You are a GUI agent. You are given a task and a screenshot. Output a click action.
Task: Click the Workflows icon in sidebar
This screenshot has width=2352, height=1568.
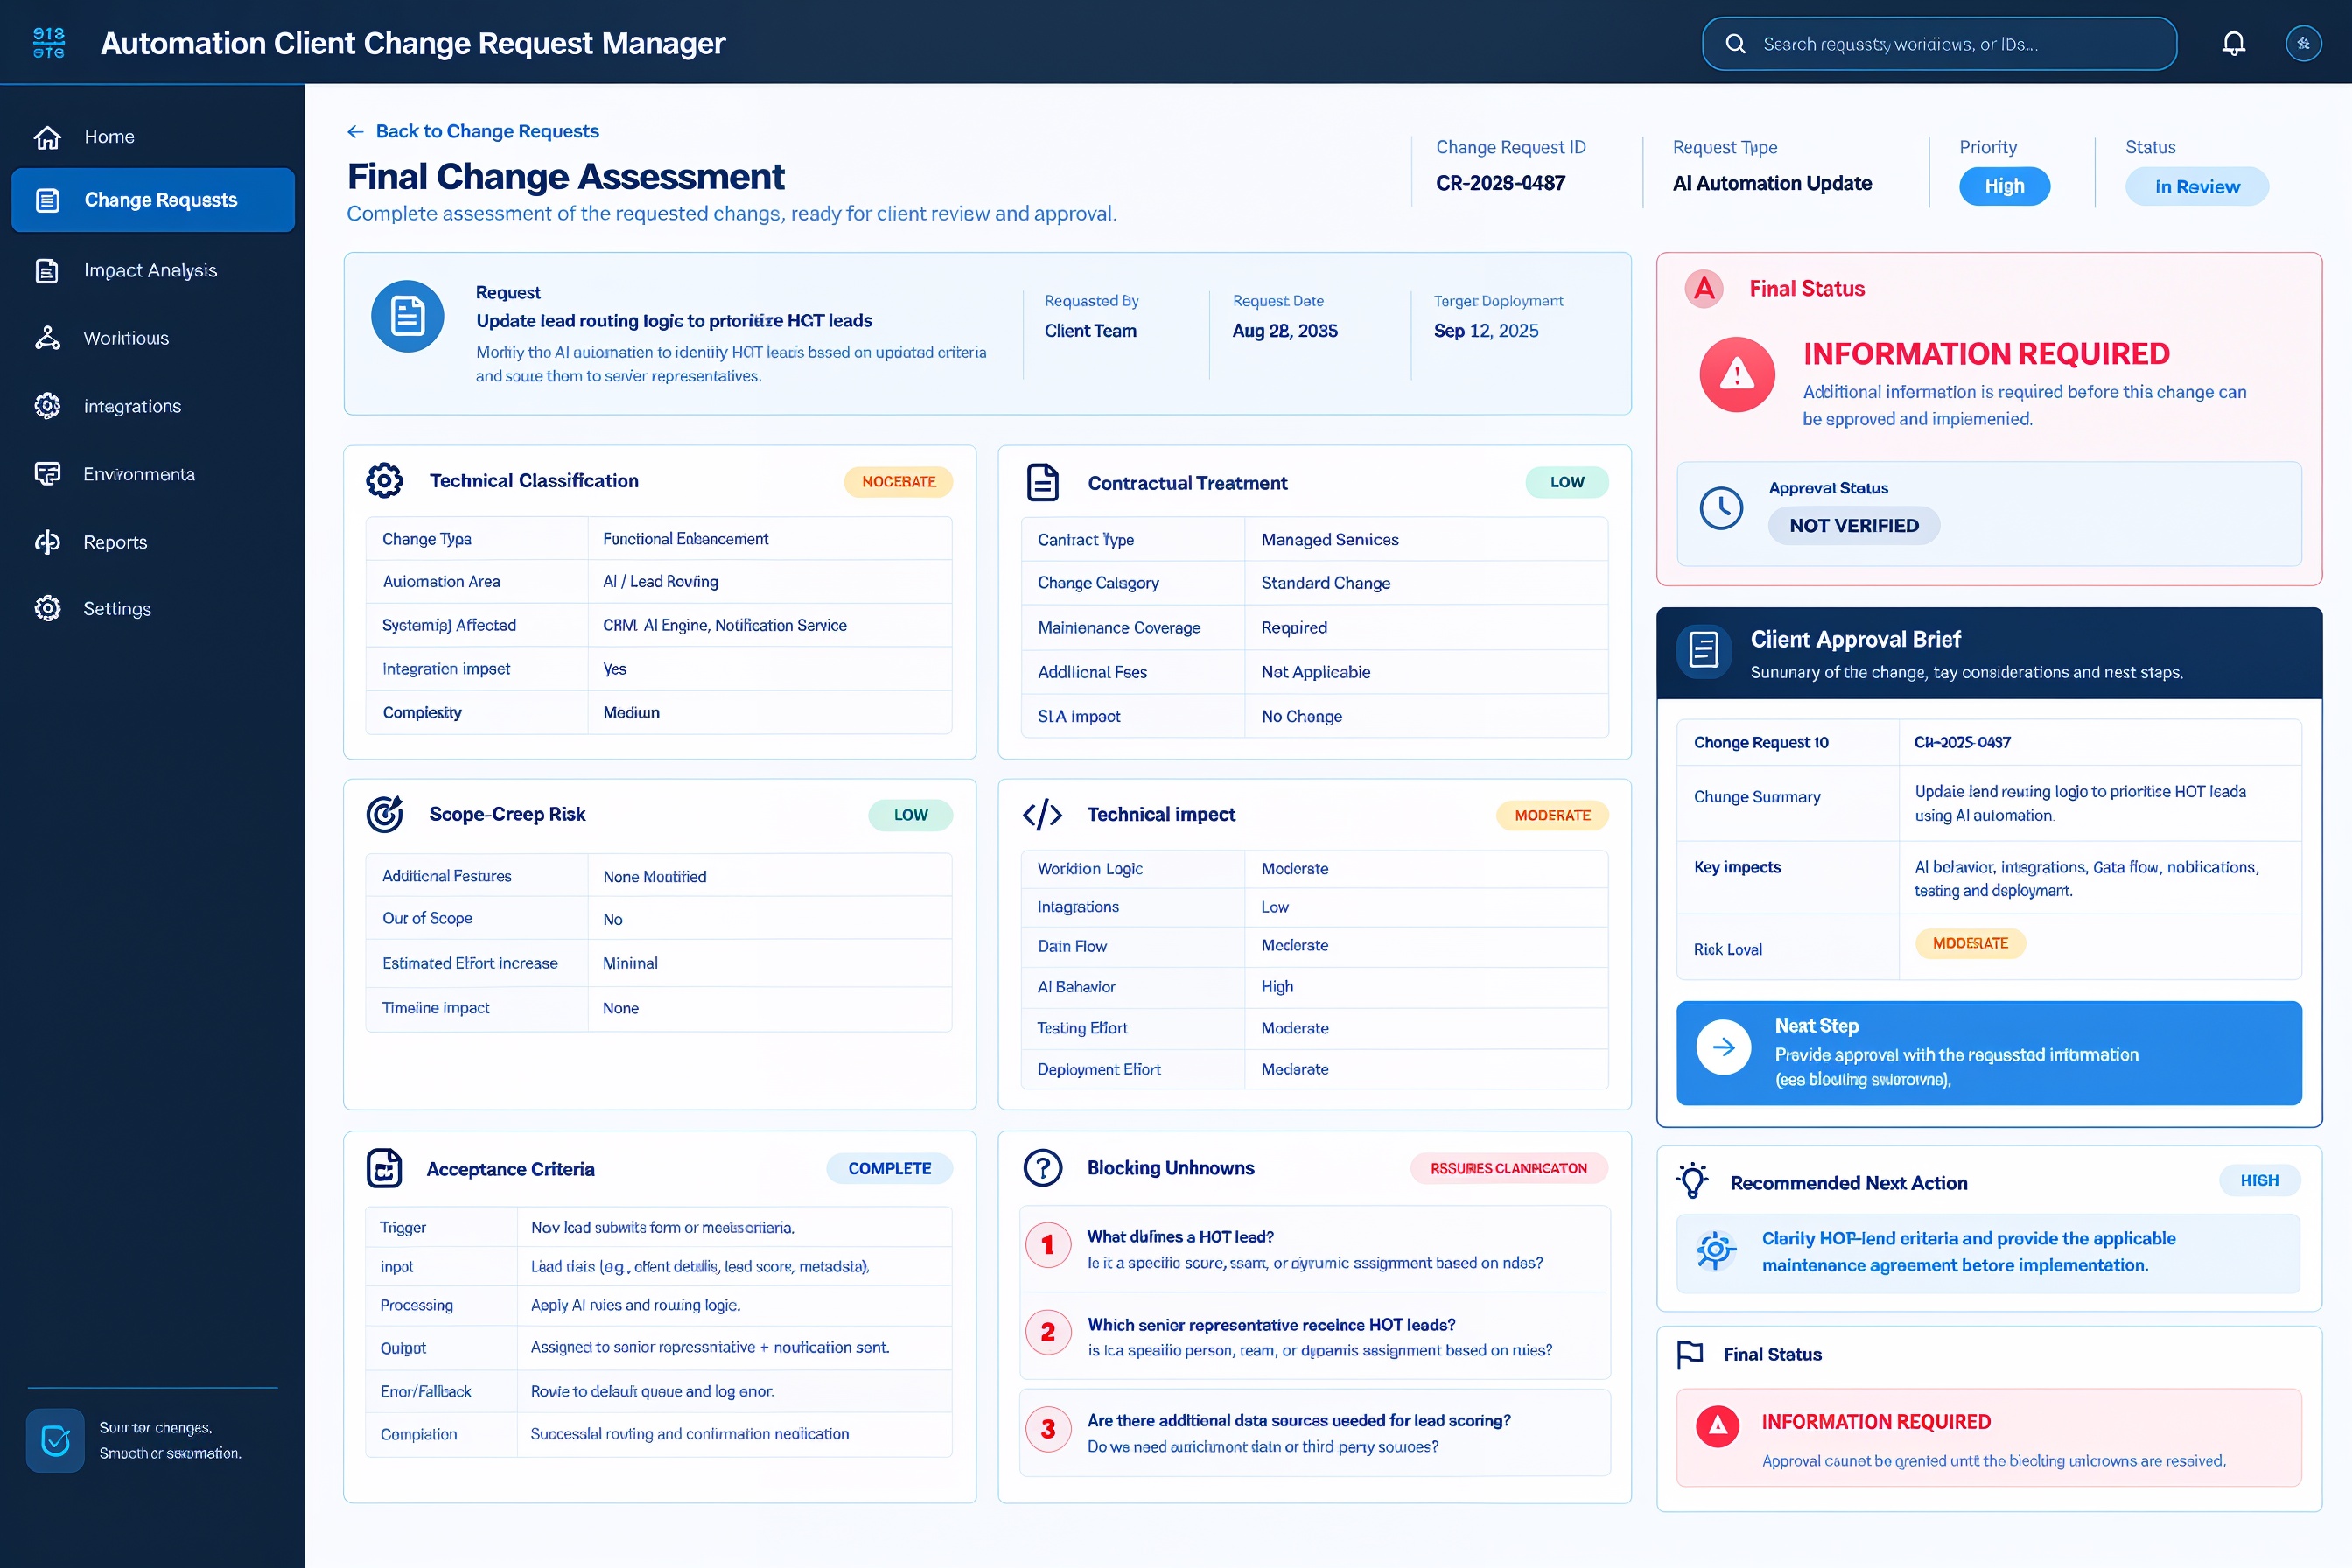pyautogui.click(x=47, y=338)
